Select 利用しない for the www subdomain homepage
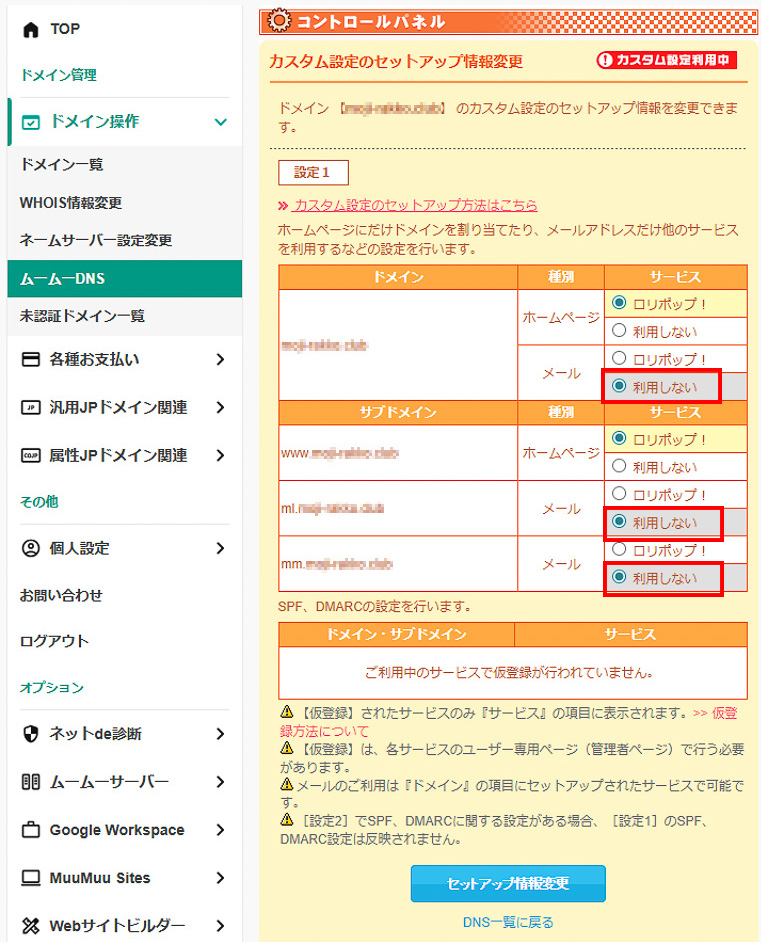 619,466
